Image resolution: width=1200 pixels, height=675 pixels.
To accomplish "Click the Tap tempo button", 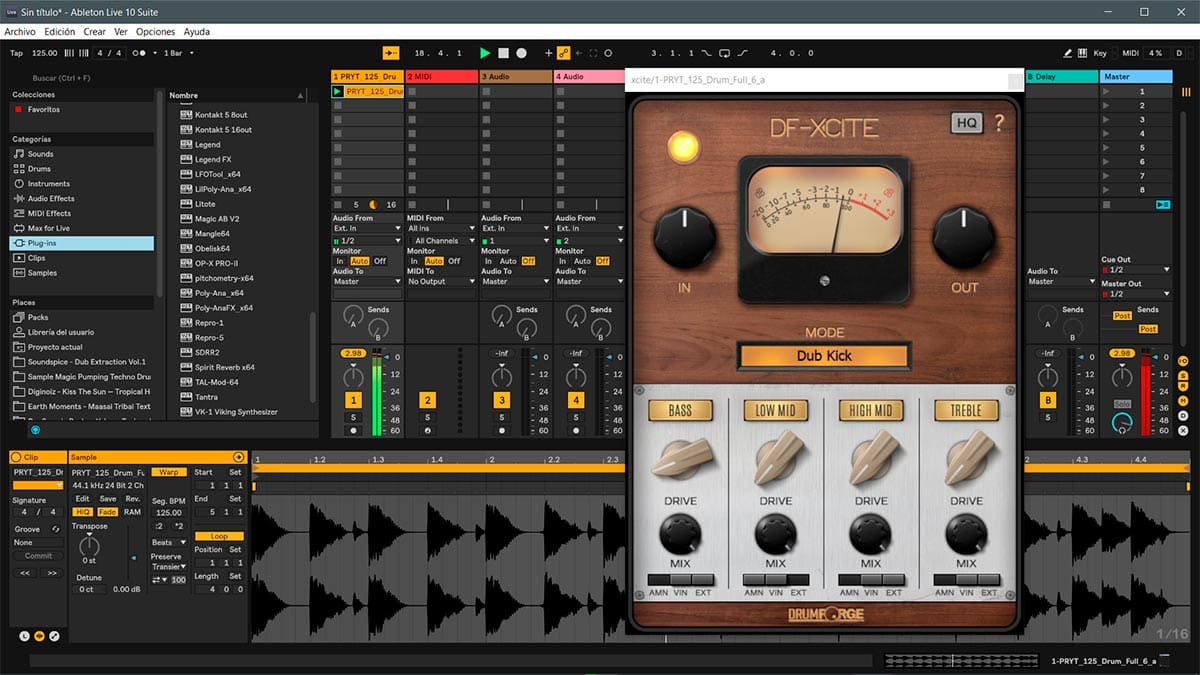I will [16, 53].
